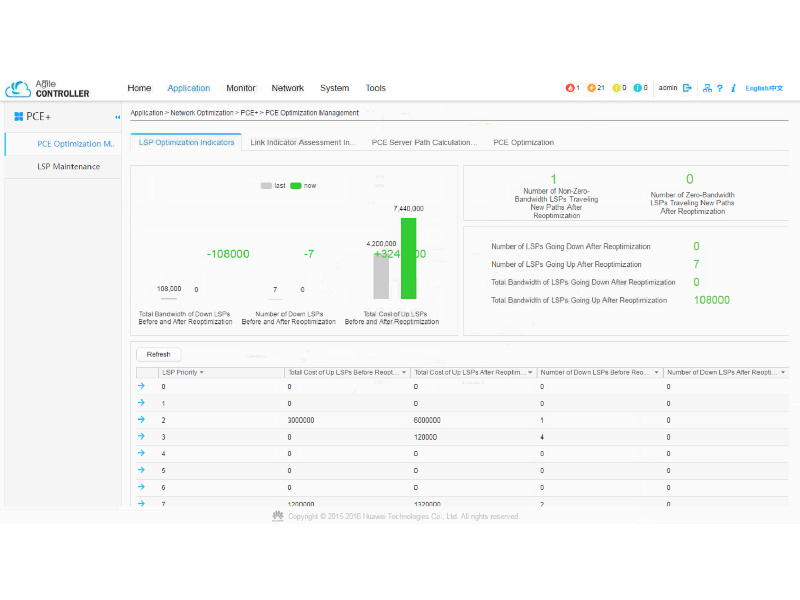The width and height of the screenshot is (800, 600).
Task: Open the Application menu
Action: (189, 88)
